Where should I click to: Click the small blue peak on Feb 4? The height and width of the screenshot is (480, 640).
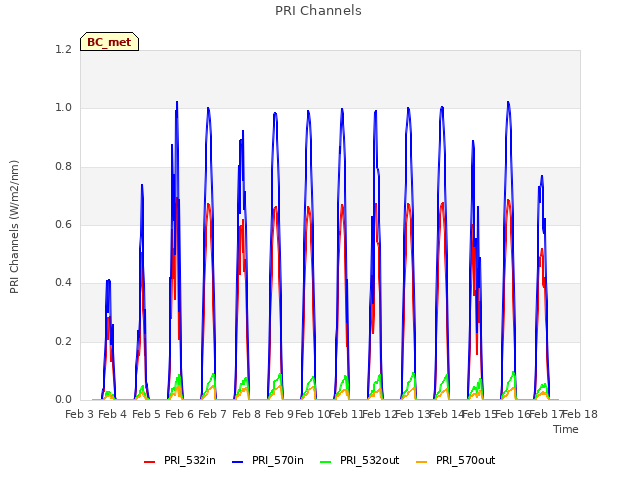[108, 281]
